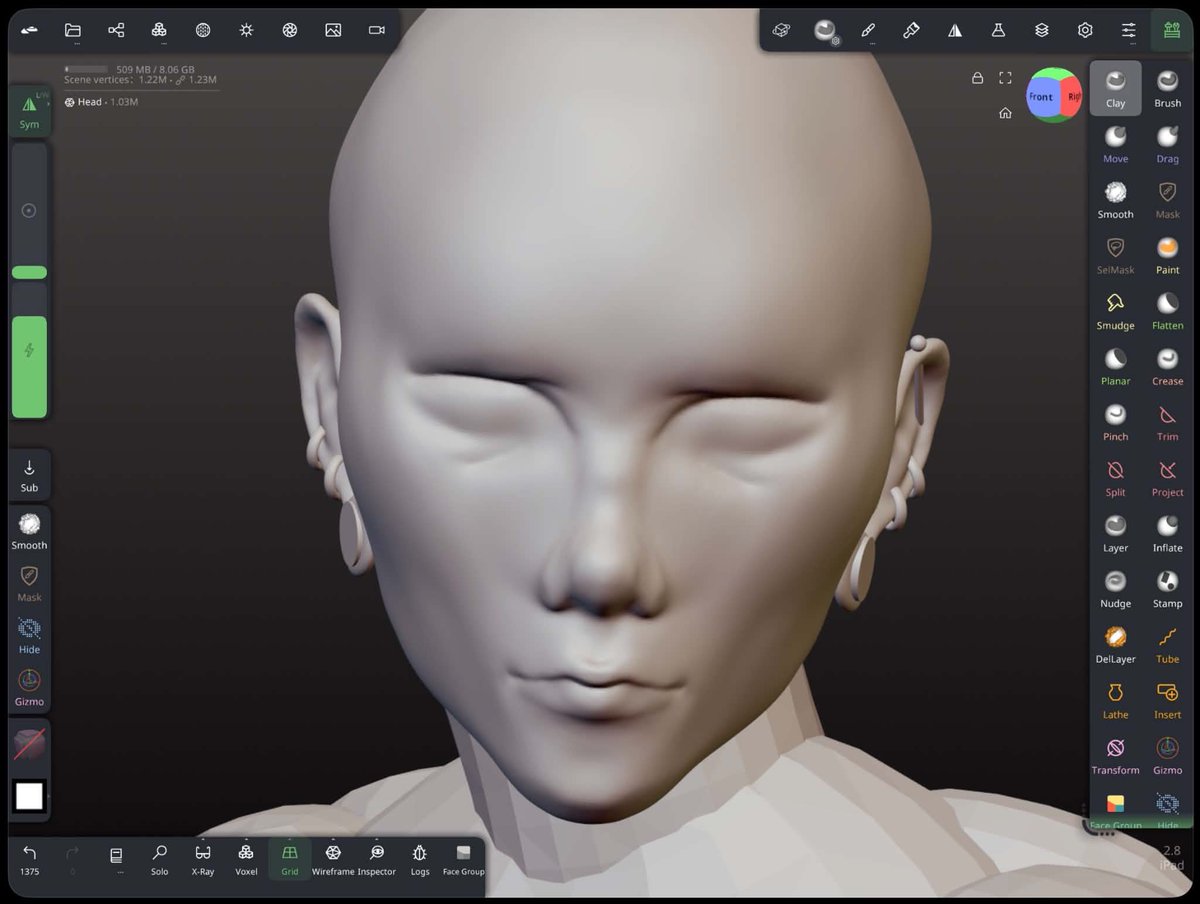This screenshot has width=1200, height=904.
Task: Enter fullscreen with the brackets icon
Action: point(1006,78)
